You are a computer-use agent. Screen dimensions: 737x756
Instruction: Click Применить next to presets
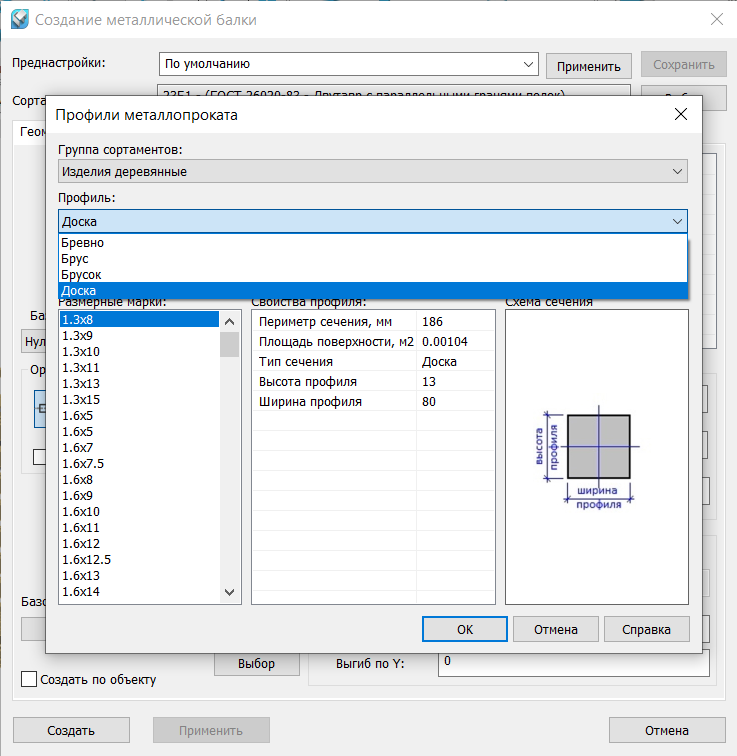(589, 66)
